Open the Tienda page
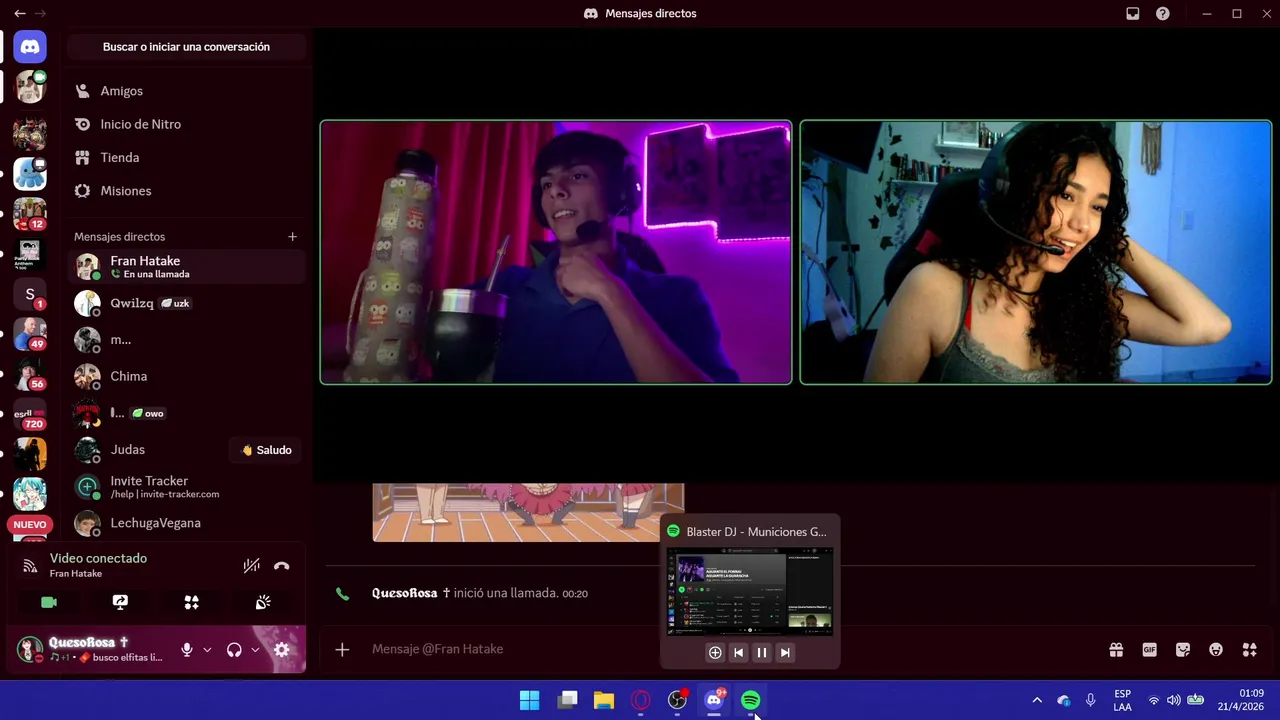Screen dimensions: 1280x720 pos(186,157)
